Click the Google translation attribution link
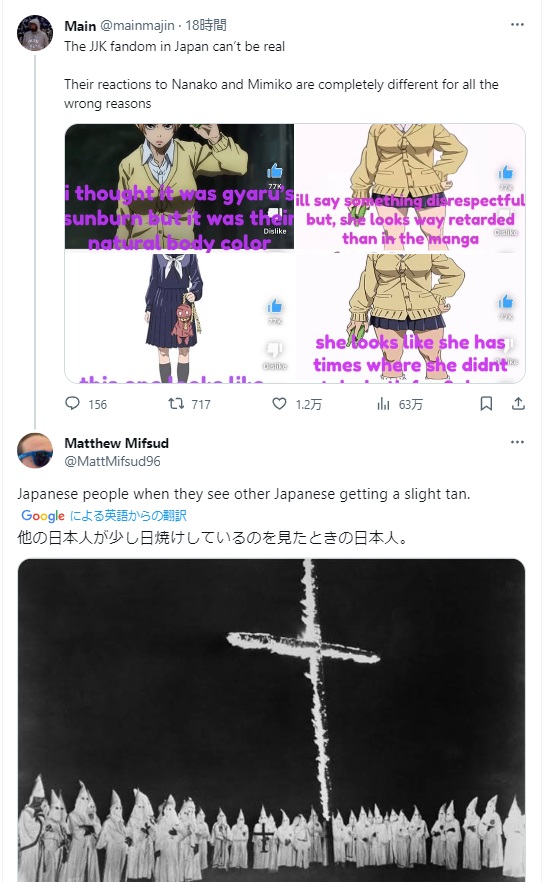The image size is (551, 882). 103,515
